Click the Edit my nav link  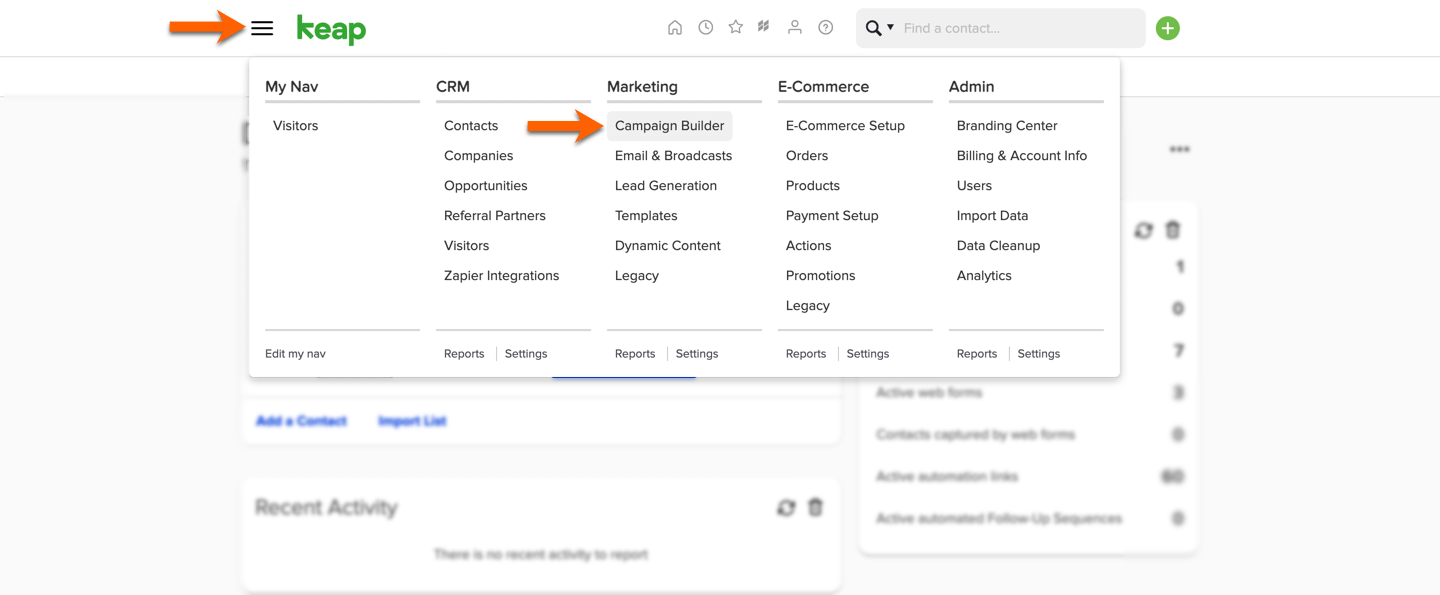pos(295,354)
